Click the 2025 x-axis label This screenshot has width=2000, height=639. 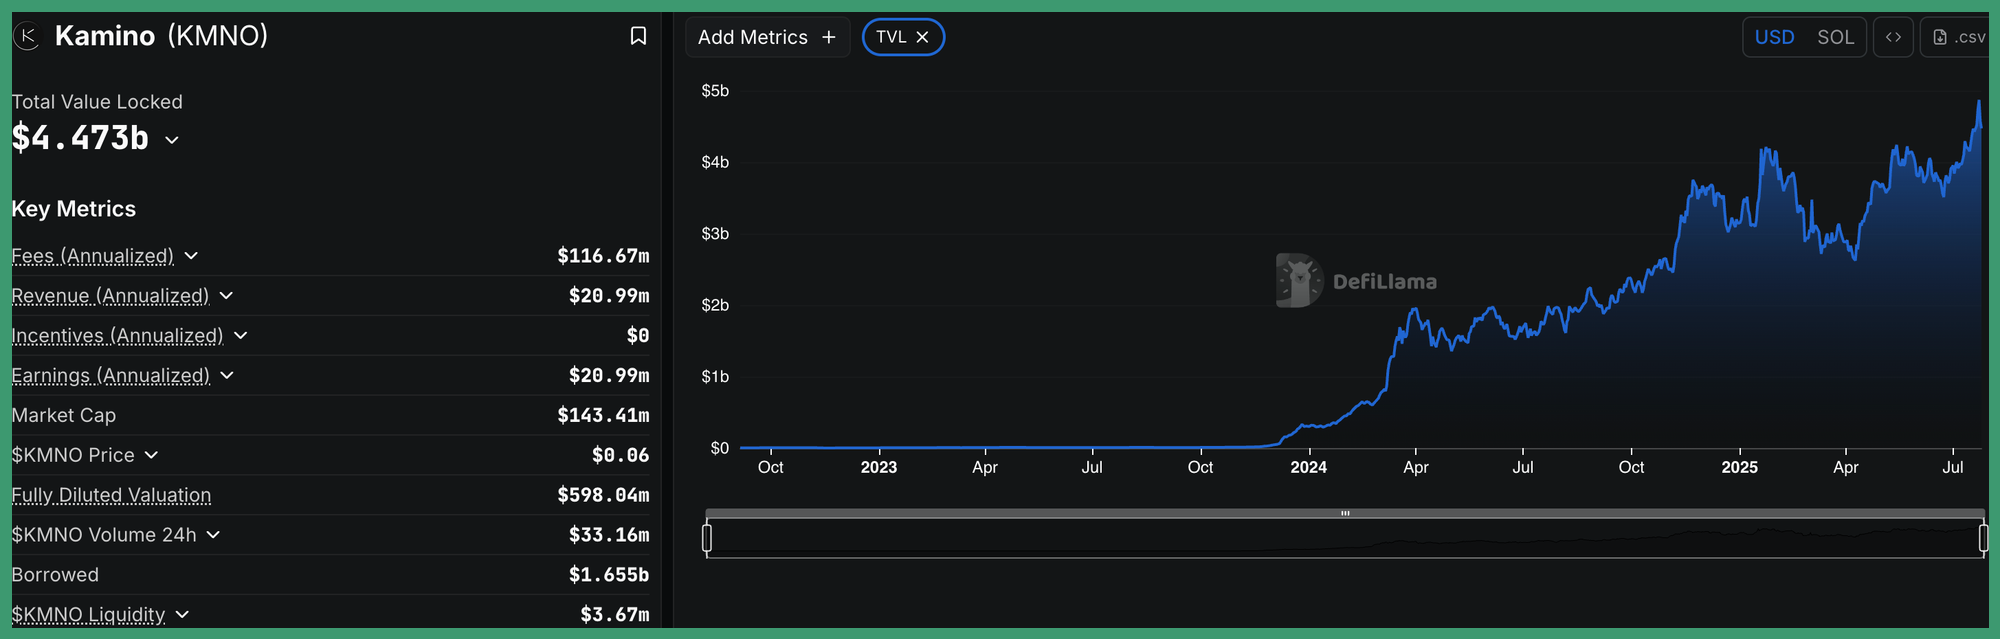(x=1739, y=467)
